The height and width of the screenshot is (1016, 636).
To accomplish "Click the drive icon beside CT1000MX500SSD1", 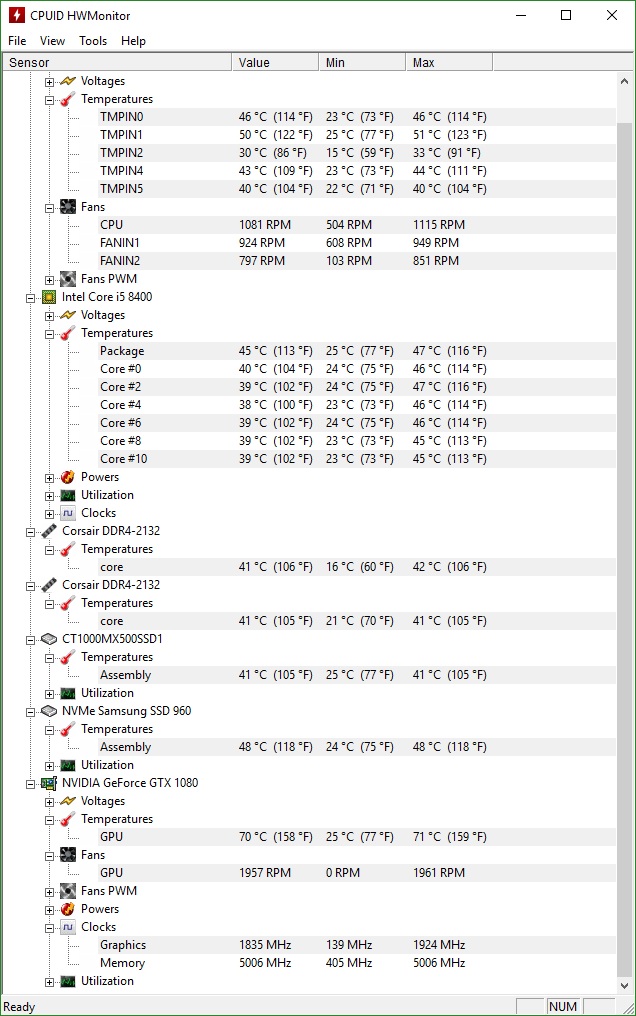I will click(48, 639).
